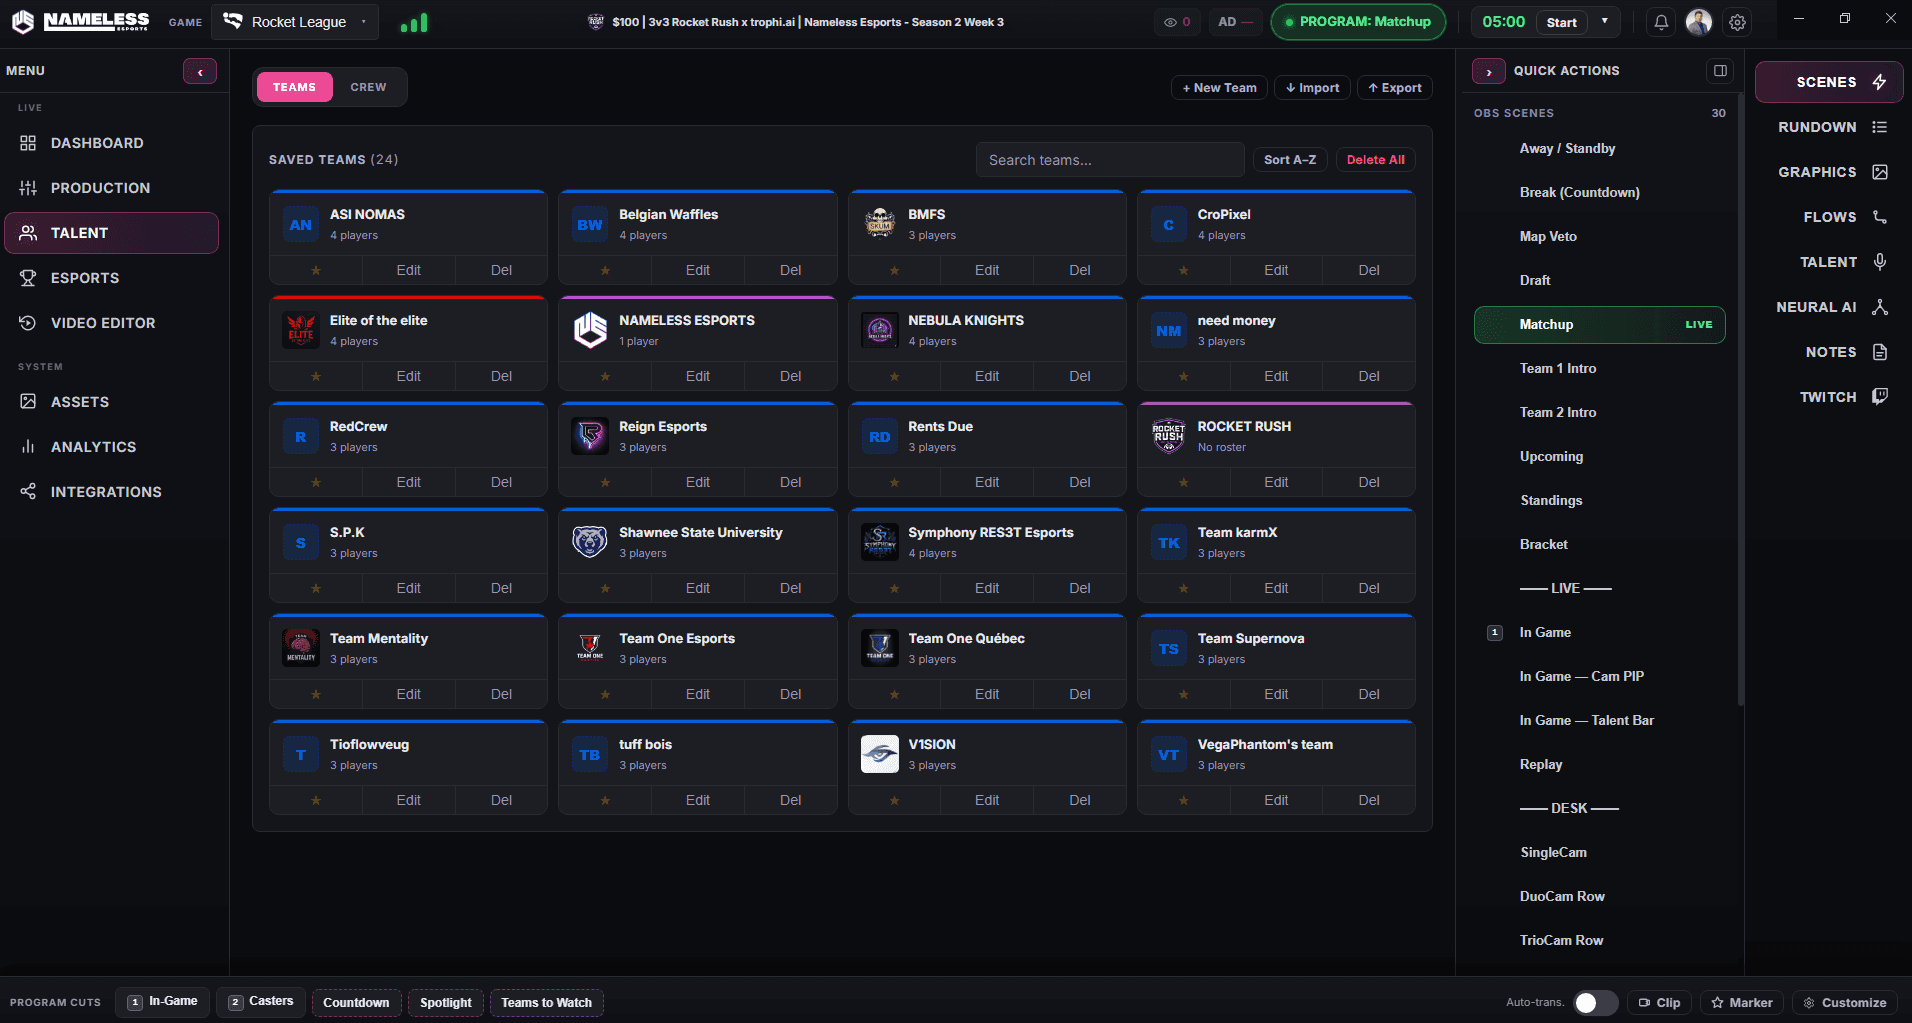Click the user profile avatar

coord(1699,22)
